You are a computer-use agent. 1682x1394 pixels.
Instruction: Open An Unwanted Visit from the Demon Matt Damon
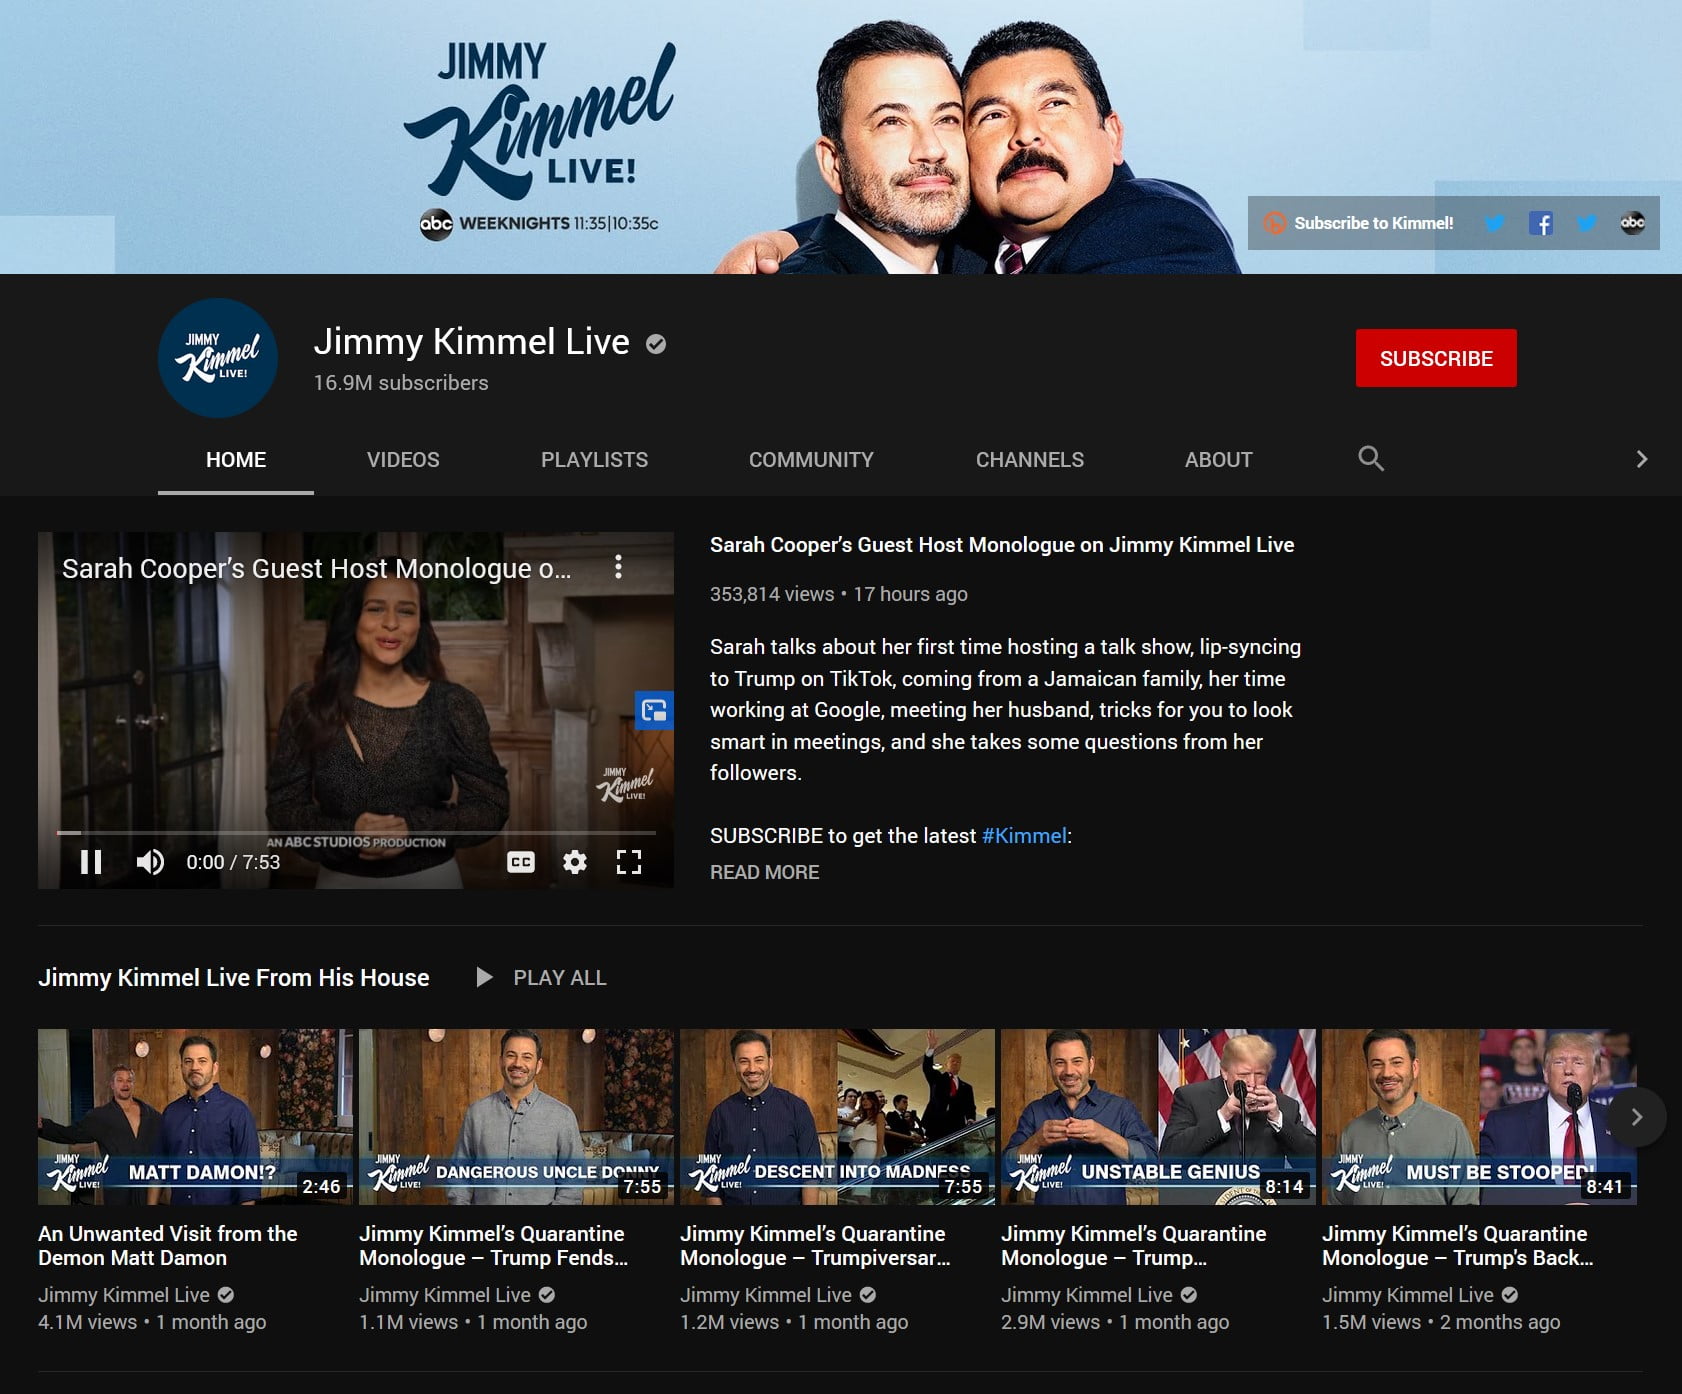168,1246
